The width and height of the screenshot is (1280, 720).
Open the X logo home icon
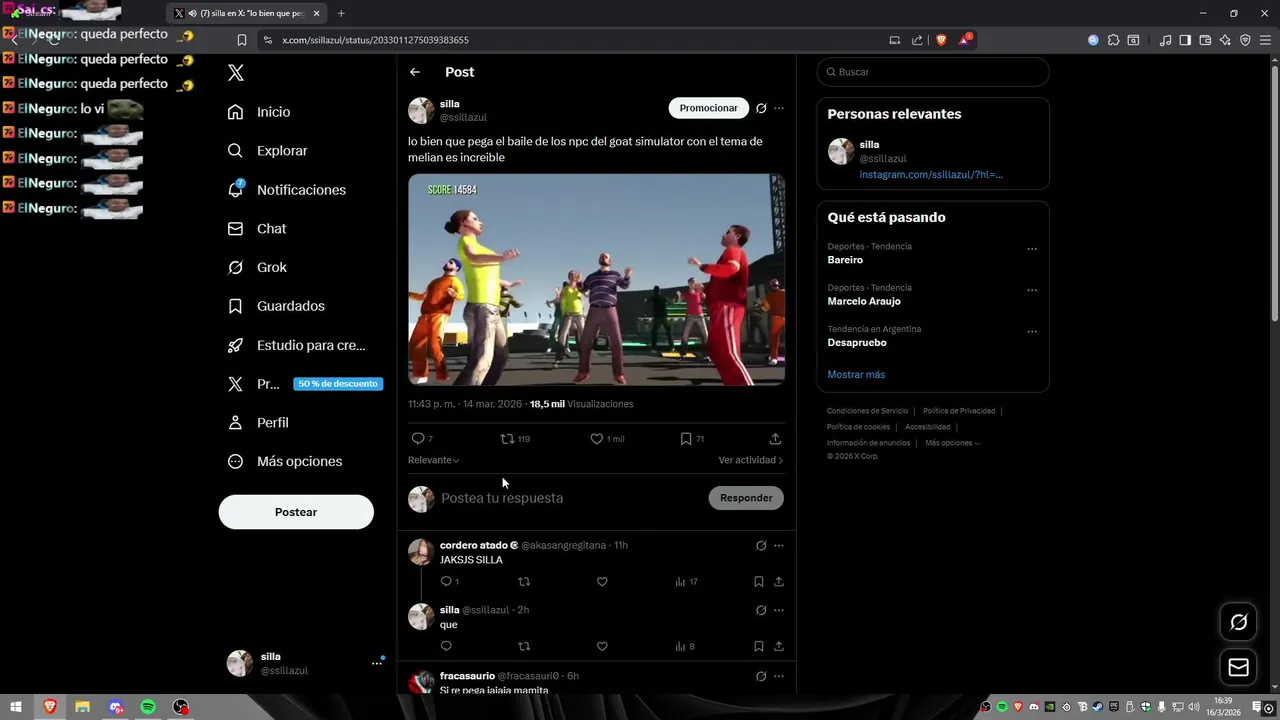pos(235,73)
